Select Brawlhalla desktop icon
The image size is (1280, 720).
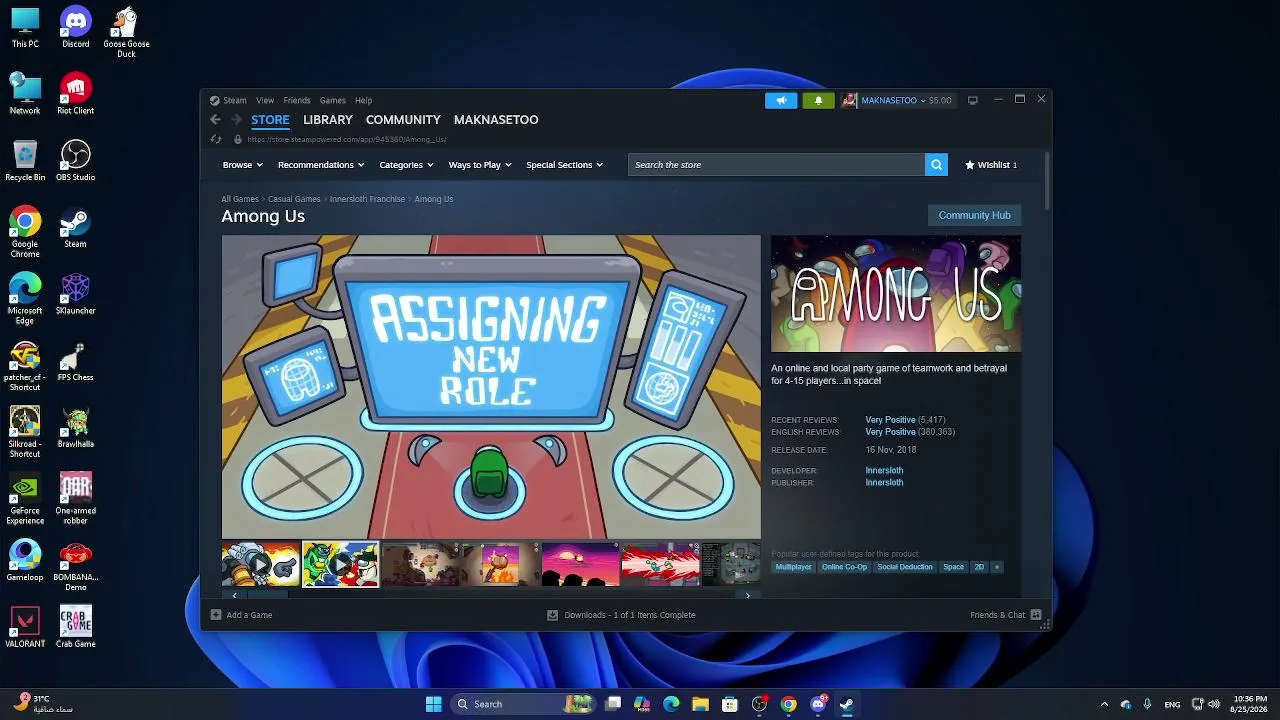click(x=75, y=428)
